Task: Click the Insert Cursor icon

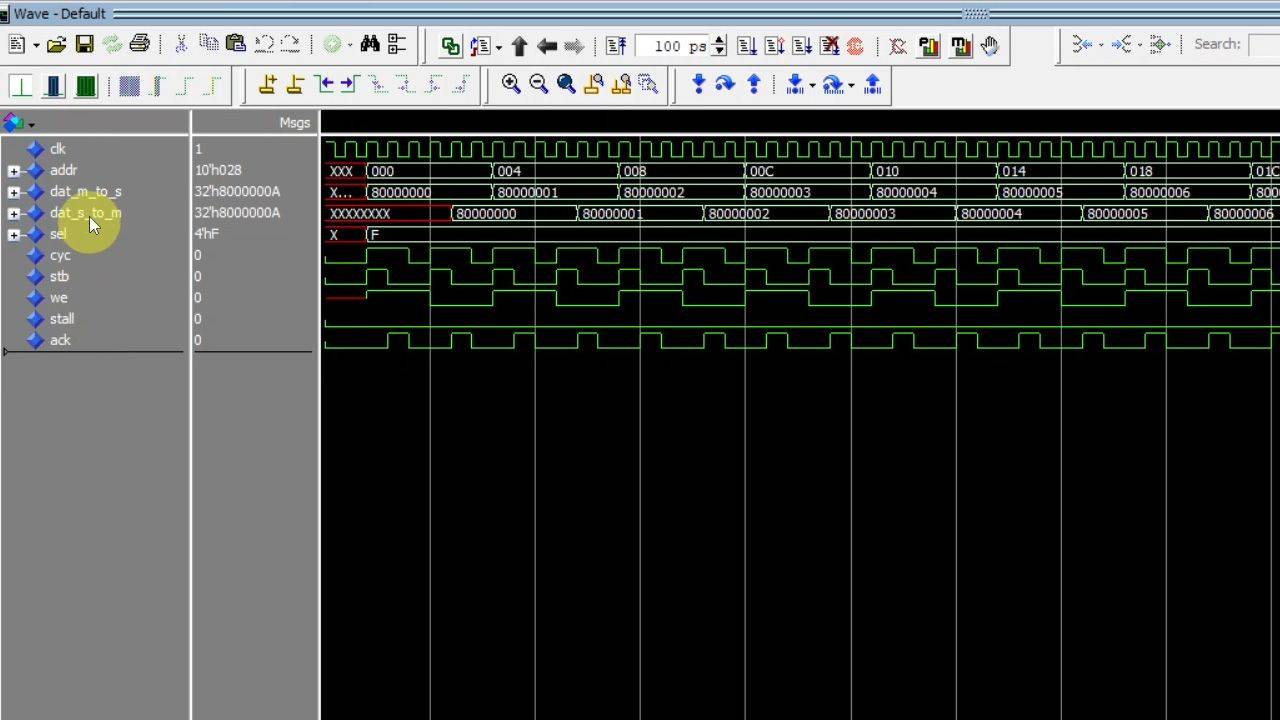Action: [x=268, y=85]
